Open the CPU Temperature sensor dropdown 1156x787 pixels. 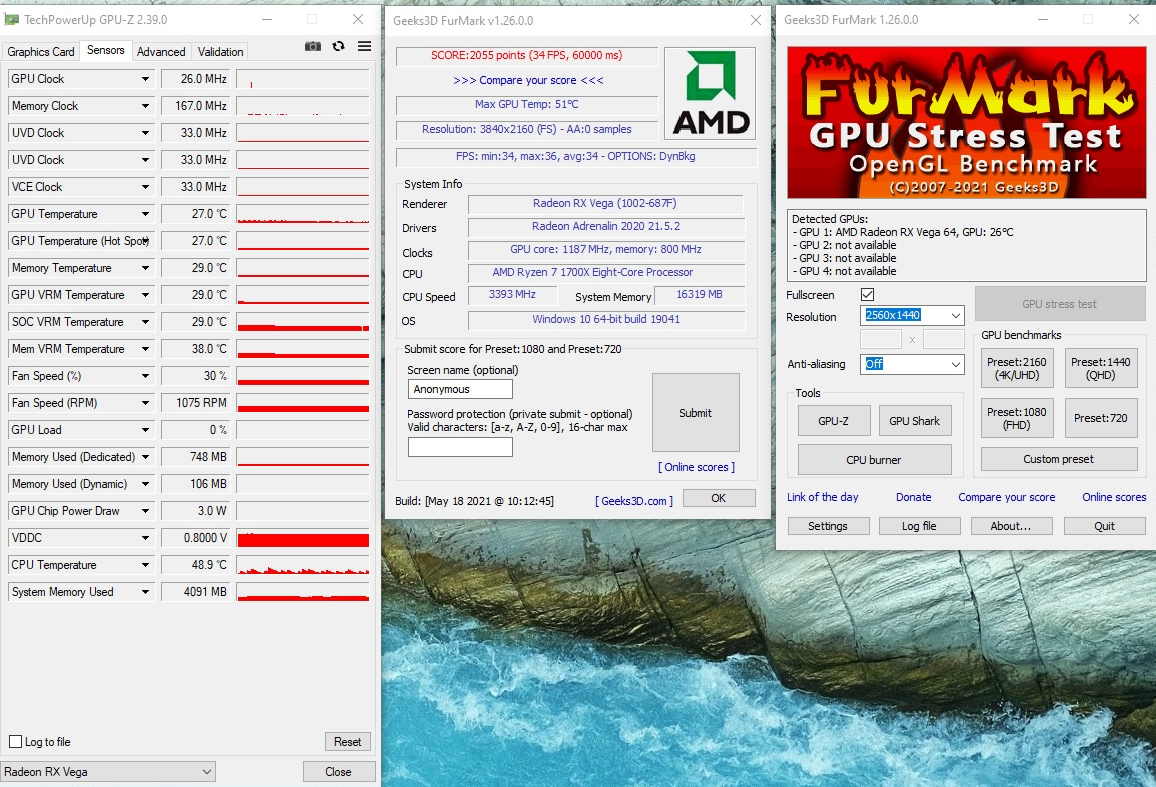[x=145, y=565]
